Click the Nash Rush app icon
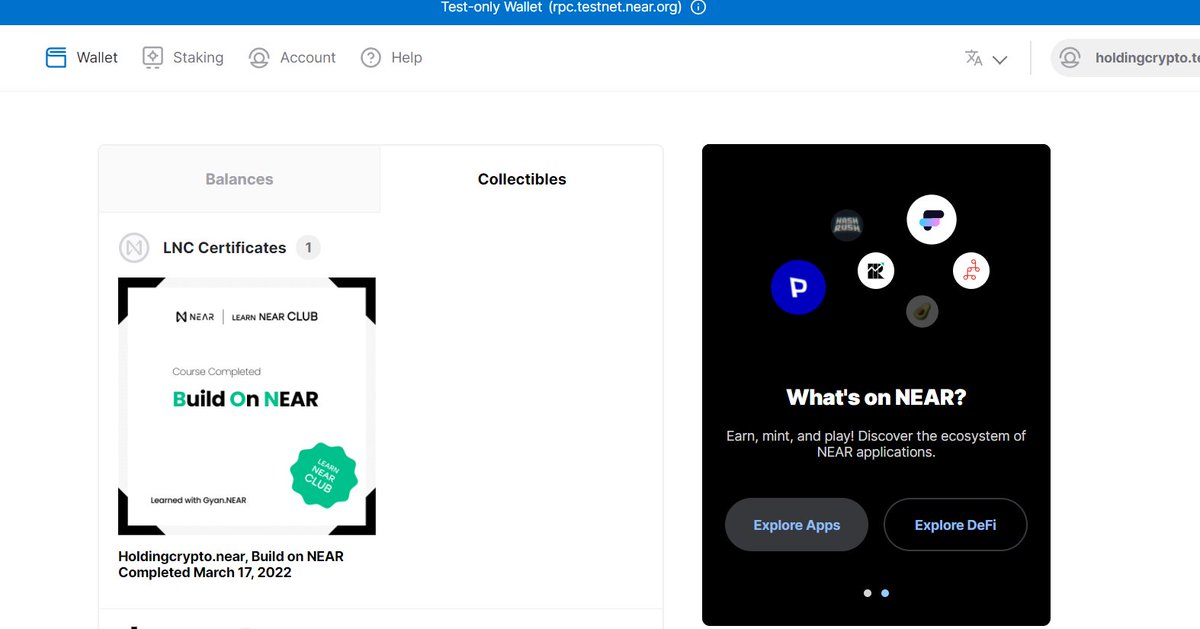This screenshot has width=1200, height=629. tap(847, 225)
